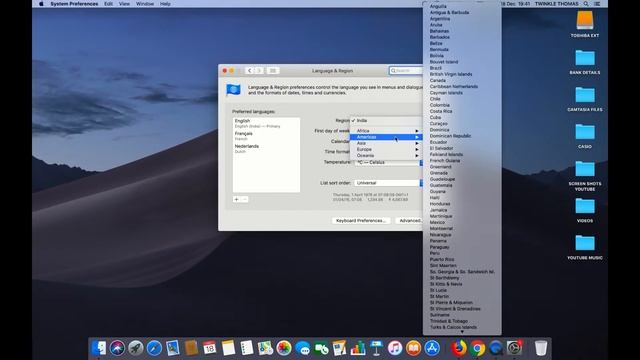
Task: Open iTunes music note icon
Action: [x=395, y=348]
